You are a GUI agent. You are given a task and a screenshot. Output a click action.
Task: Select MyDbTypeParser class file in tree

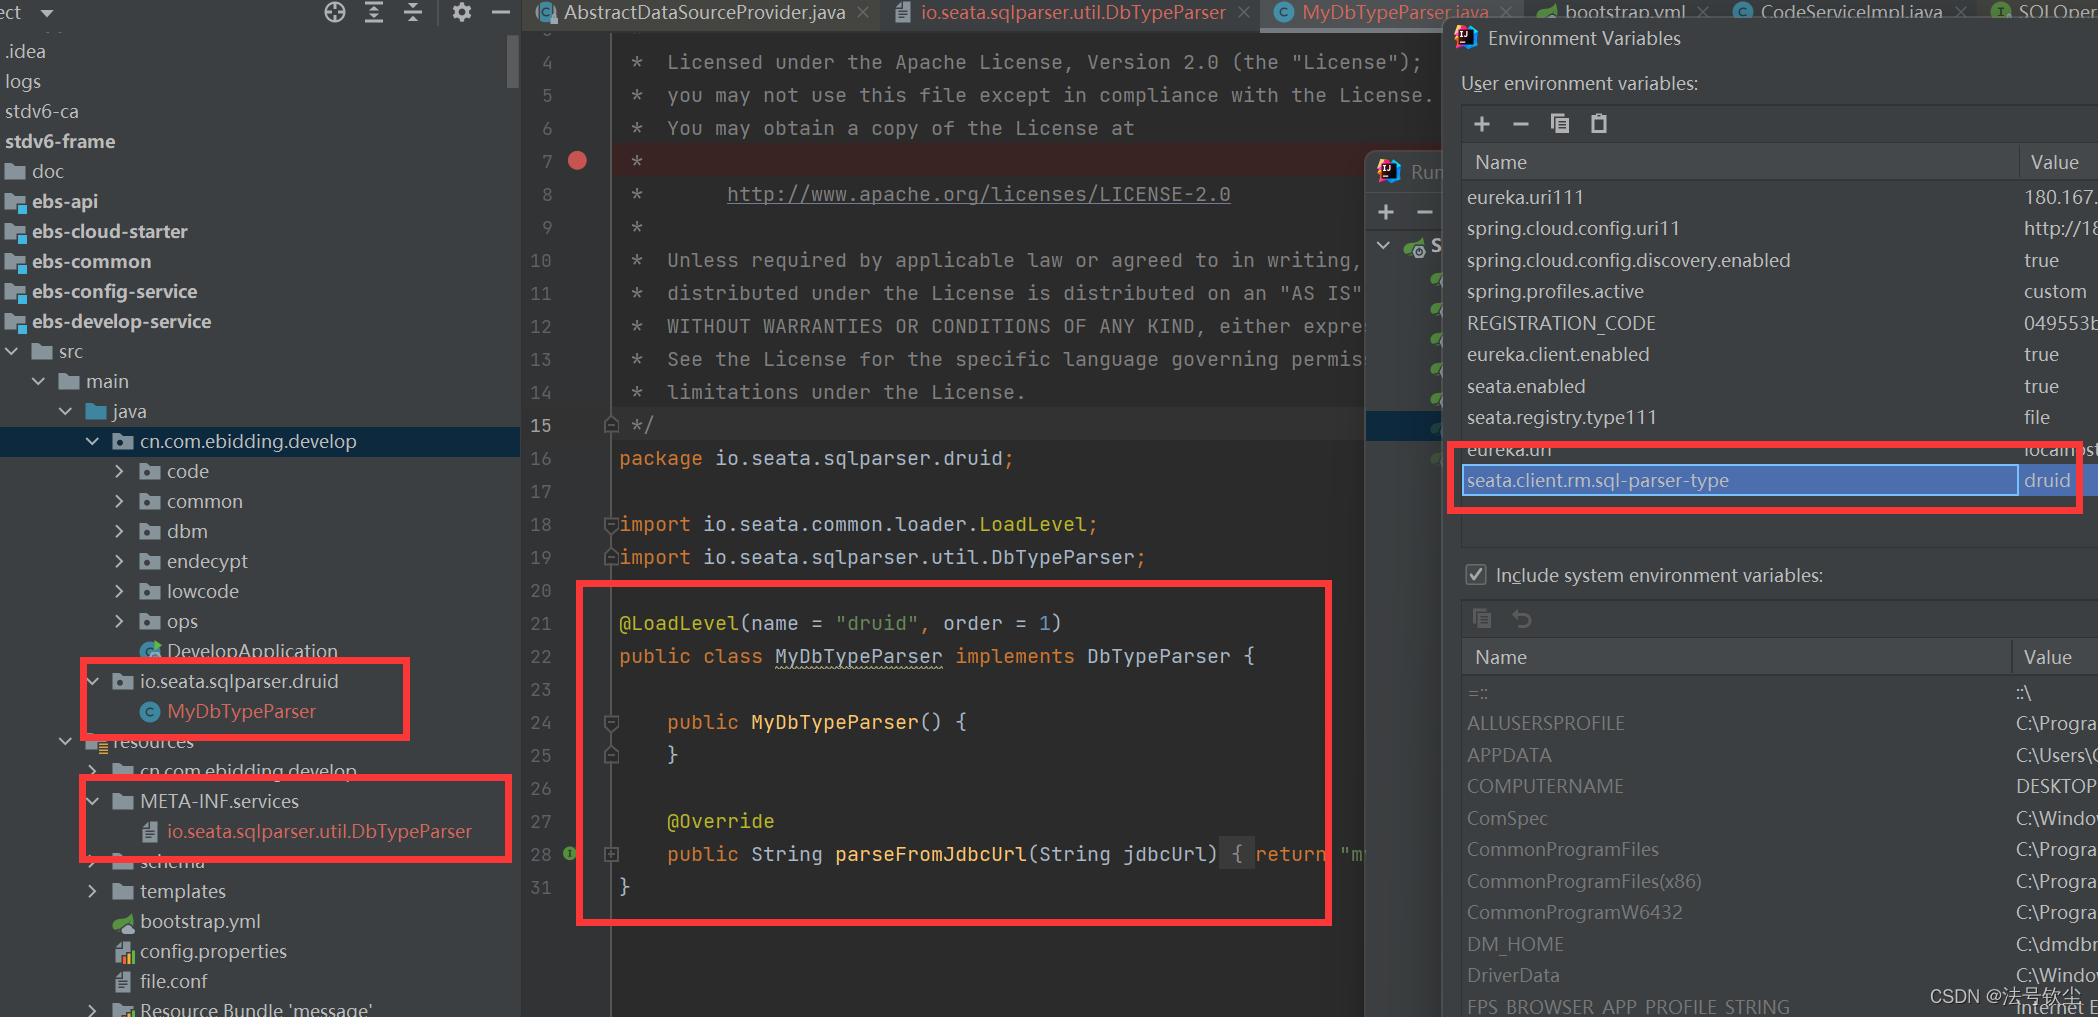click(x=241, y=711)
